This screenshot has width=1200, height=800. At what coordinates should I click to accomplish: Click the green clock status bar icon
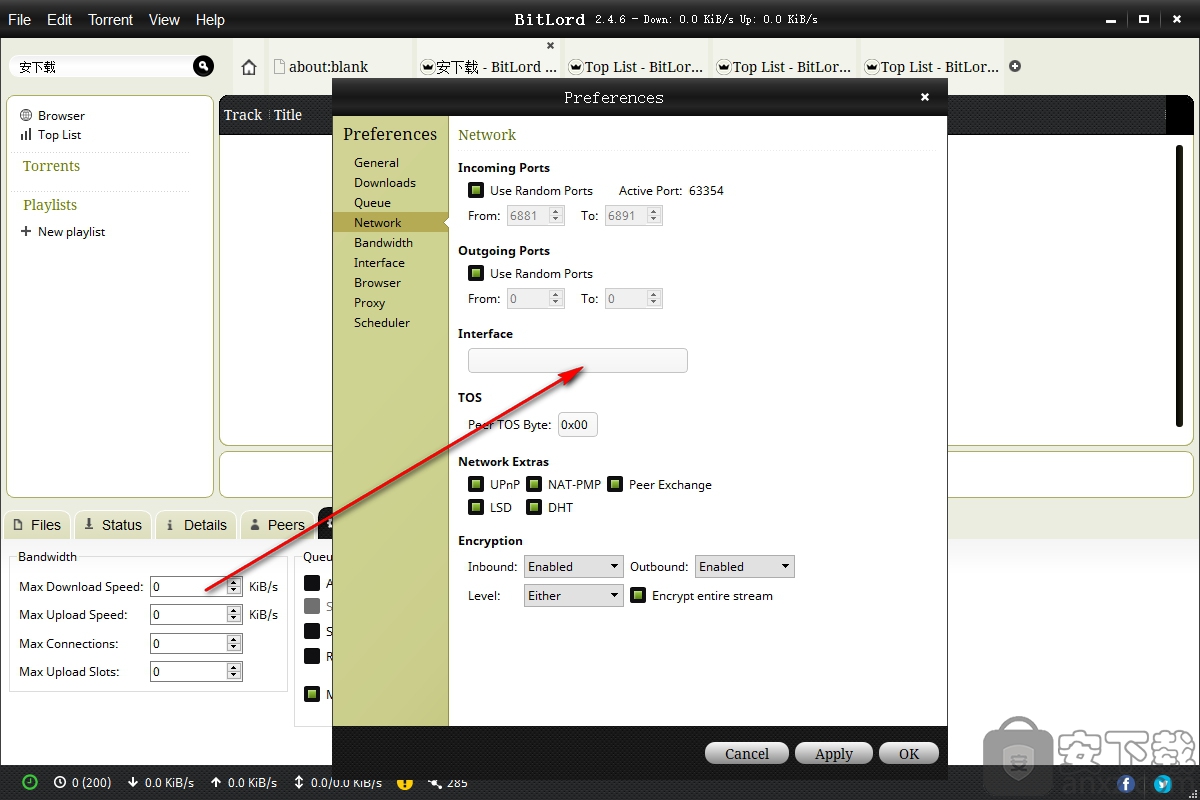click(x=30, y=782)
